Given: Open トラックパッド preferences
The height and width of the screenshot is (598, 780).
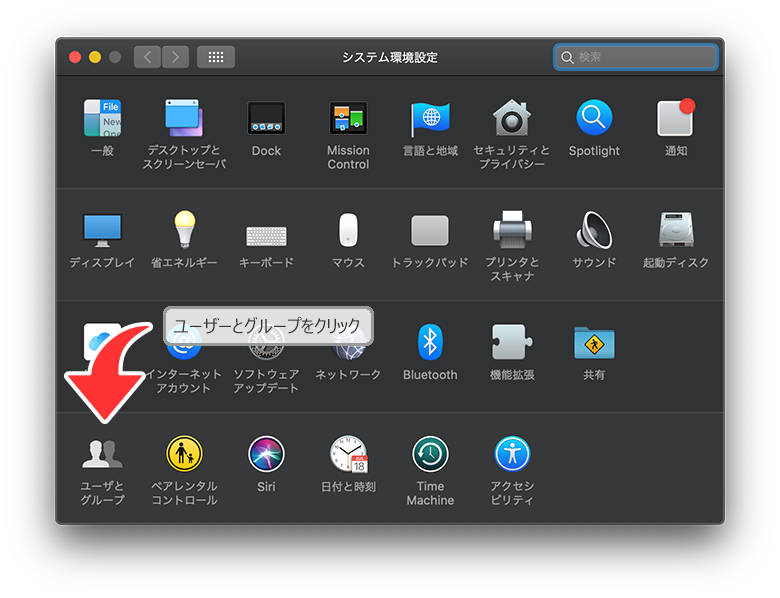Looking at the screenshot, I should (430, 230).
